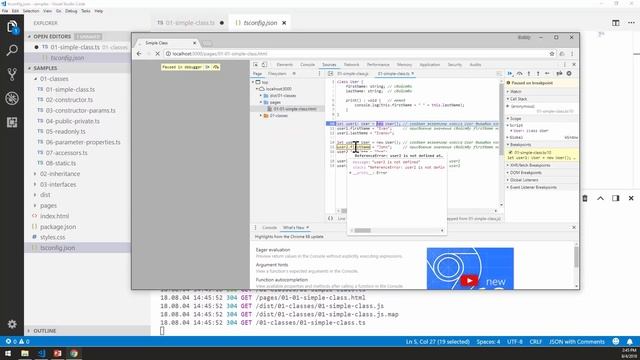Image resolution: width=640 pixels, height=360 pixels.
Task: Toggle navigator sidebar in Sources panel
Action: click(x=330, y=73)
